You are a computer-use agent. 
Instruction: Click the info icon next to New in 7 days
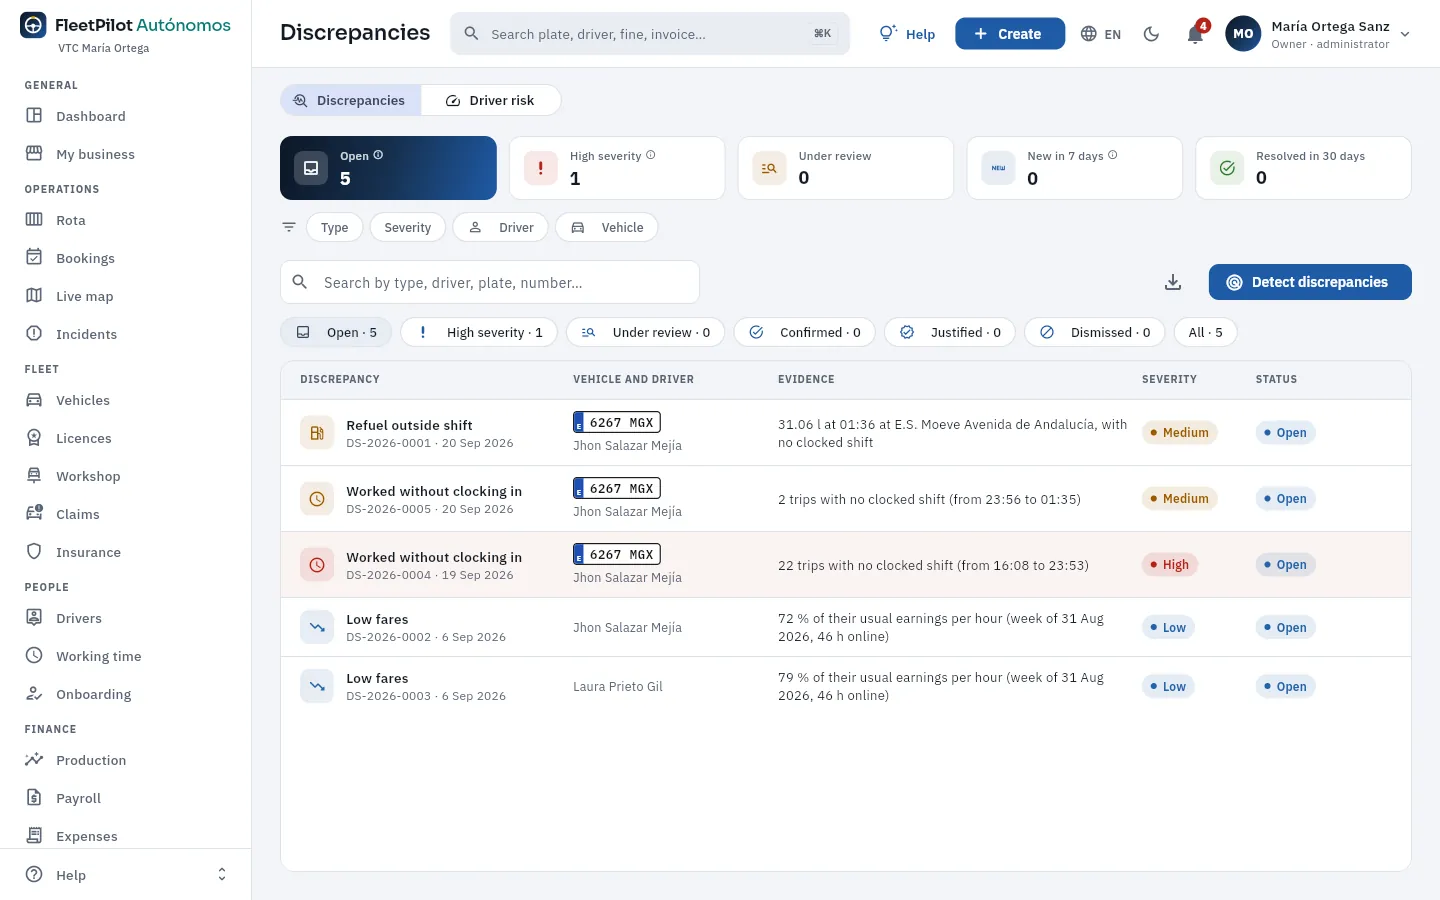[1113, 155]
